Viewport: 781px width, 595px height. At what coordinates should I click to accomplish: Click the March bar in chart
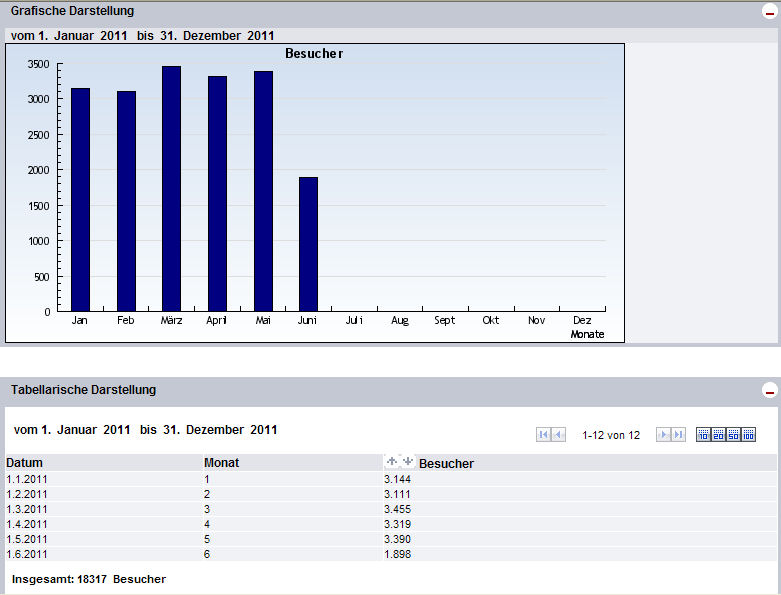[171, 189]
